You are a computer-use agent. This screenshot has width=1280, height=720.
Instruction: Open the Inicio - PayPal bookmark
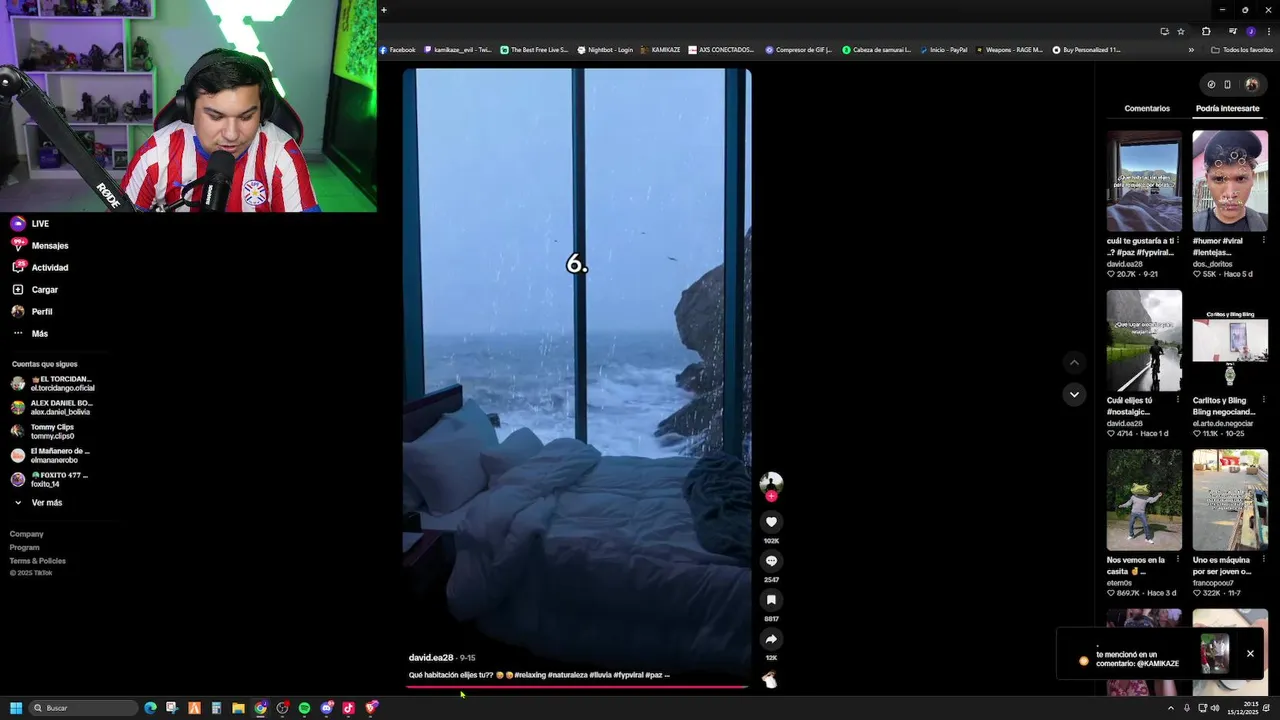point(944,49)
